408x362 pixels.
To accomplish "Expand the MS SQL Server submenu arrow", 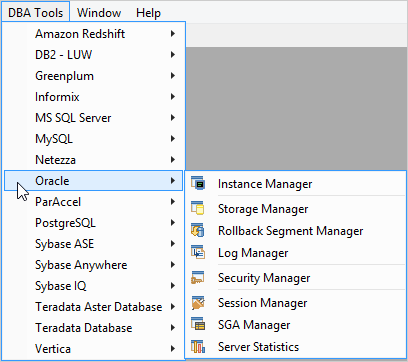I will pyautogui.click(x=173, y=118).
